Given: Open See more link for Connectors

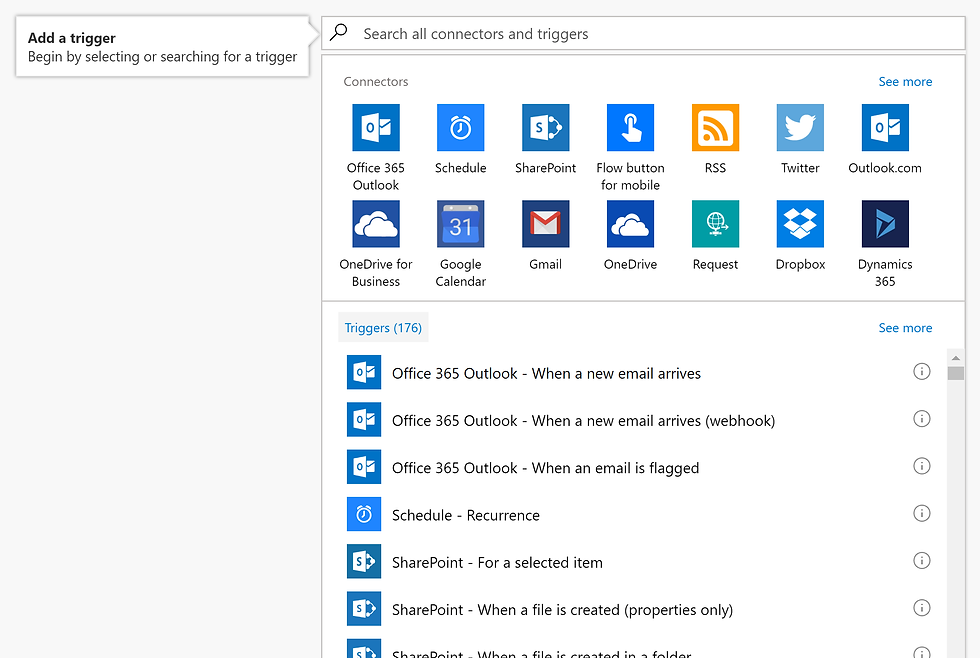Looking at the screenshot, I should coord(905,82).
